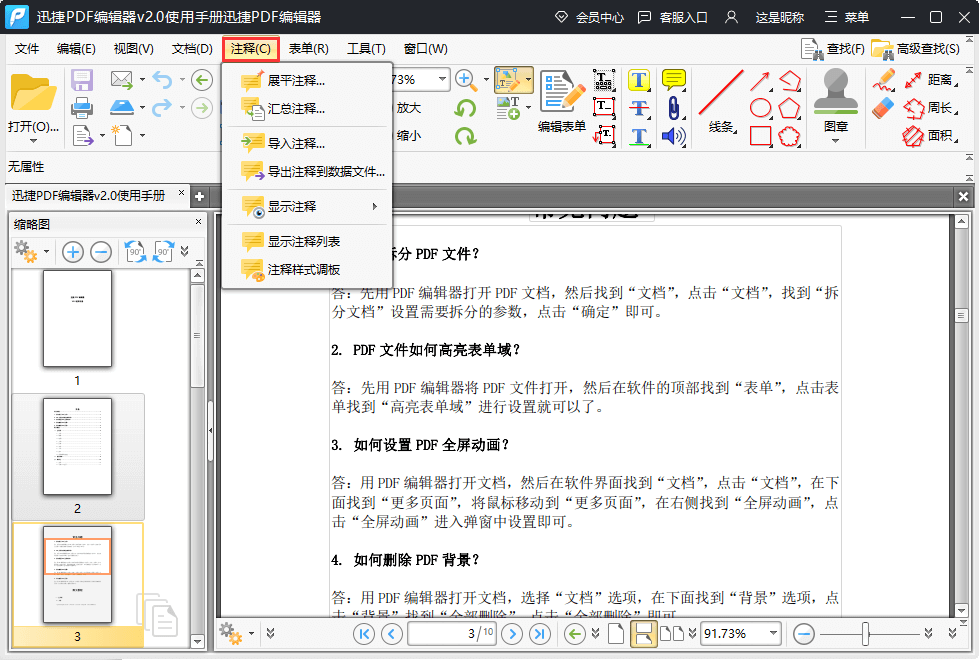Click the zoom slider handle in status bar
This screenshot has width=980, height=660.
[x=866, y=633]
